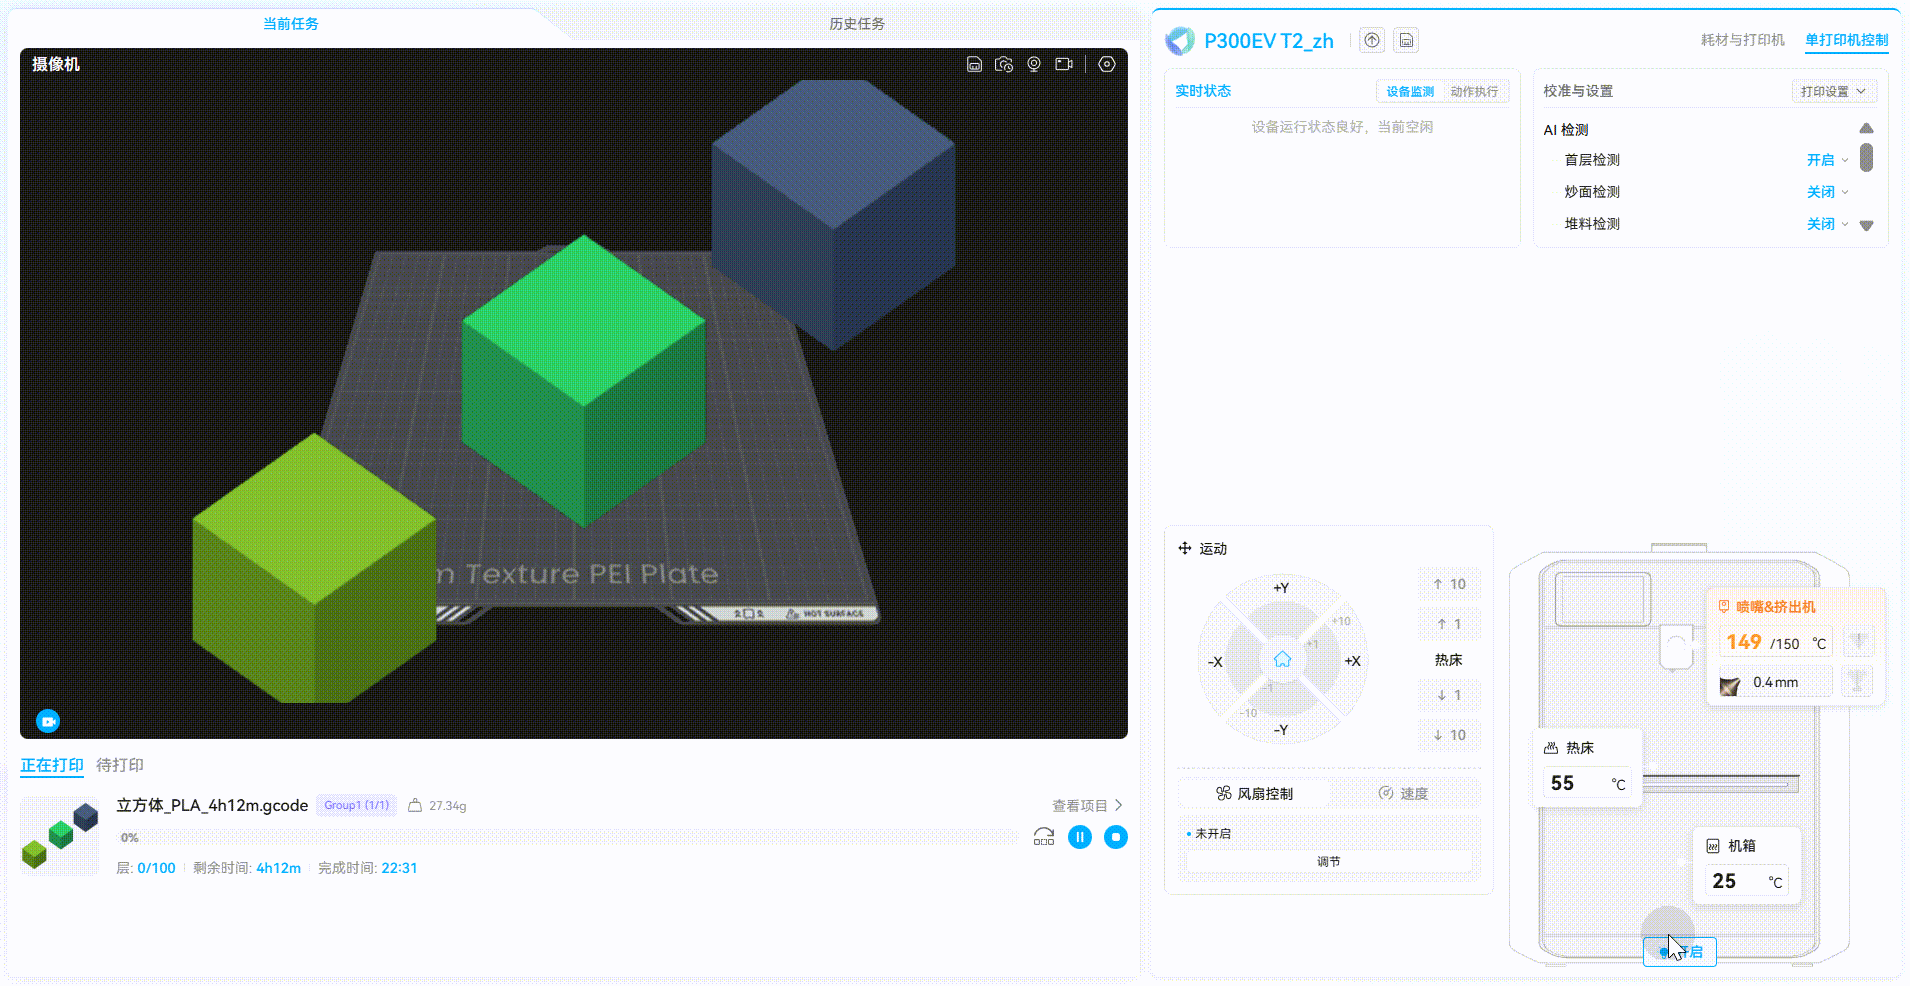Open the 堆料检测 status dropdown
This screenshot has height=986, width=1910.
(x=1828, y=224)
